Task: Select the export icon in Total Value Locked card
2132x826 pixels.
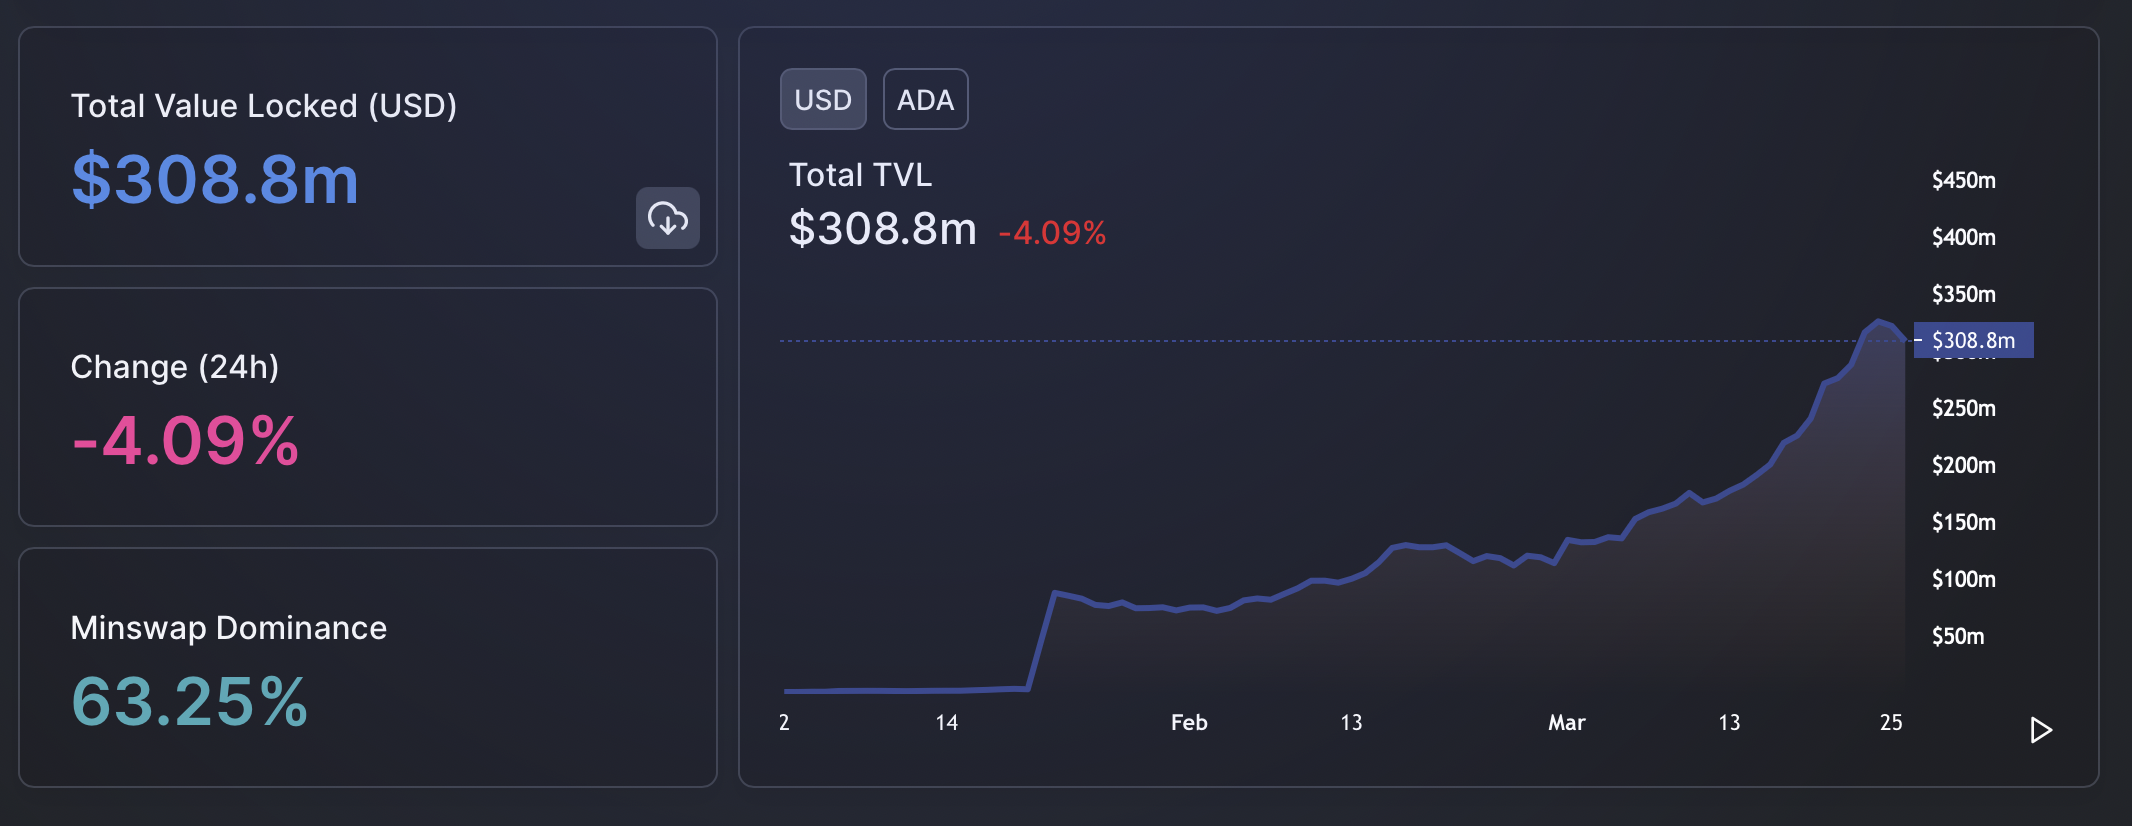Action: pyautogui.click(x=668, y=219)
